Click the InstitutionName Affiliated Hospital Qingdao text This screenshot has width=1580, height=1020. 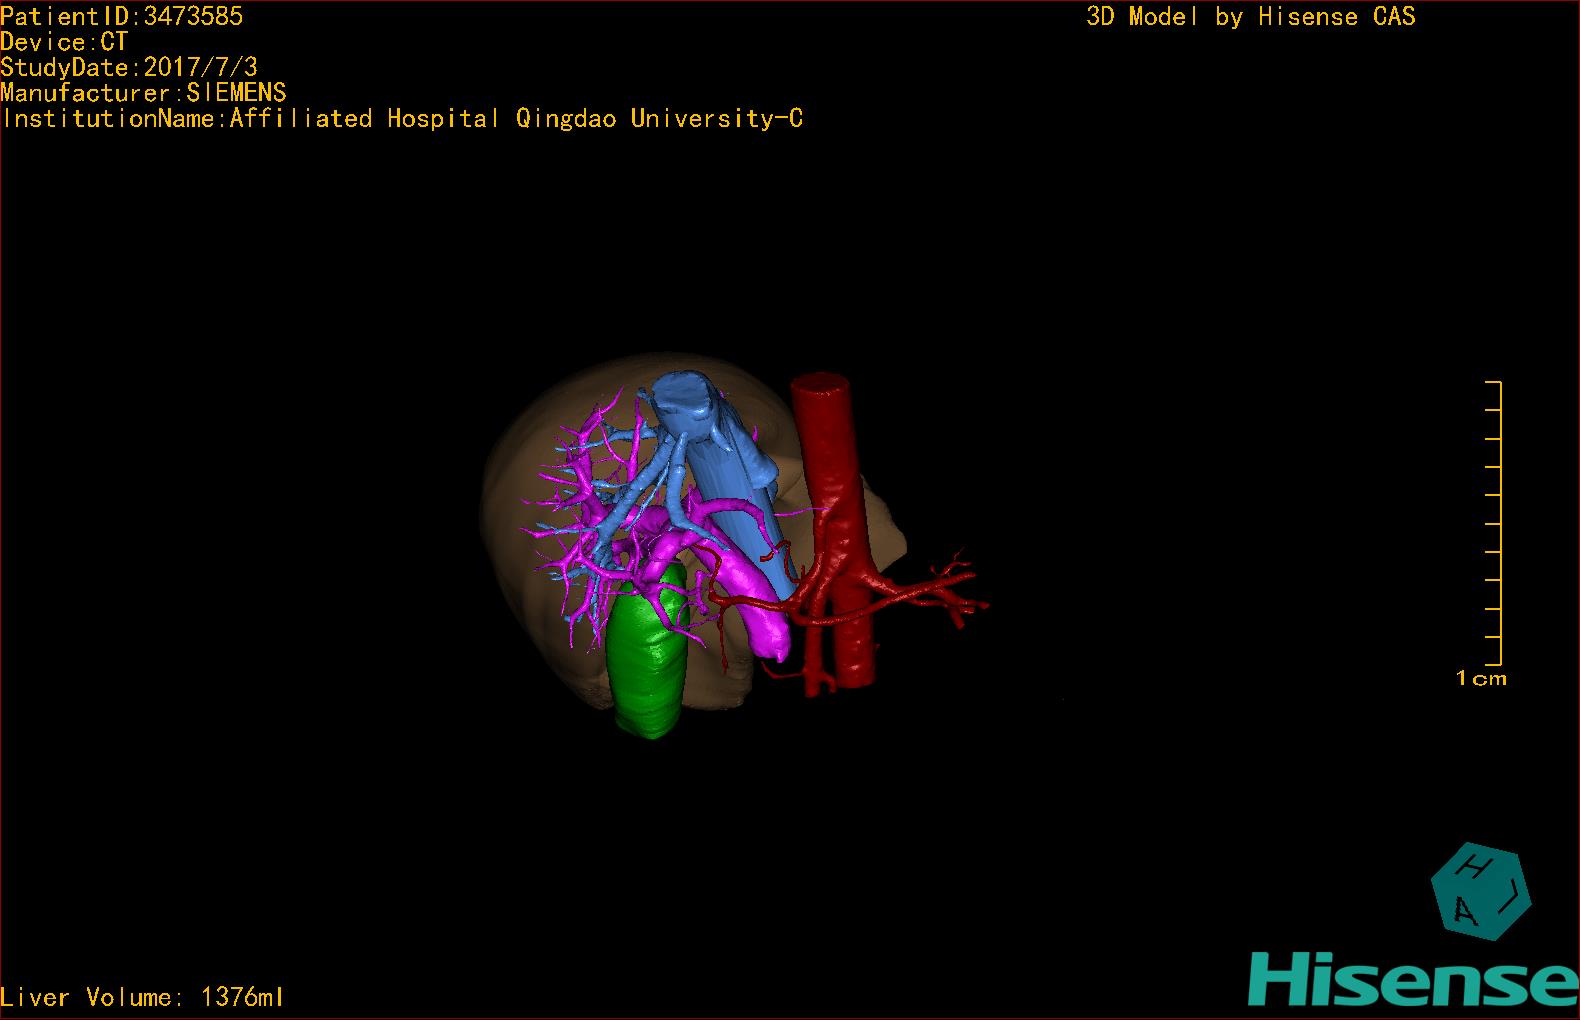coord(402,119)
